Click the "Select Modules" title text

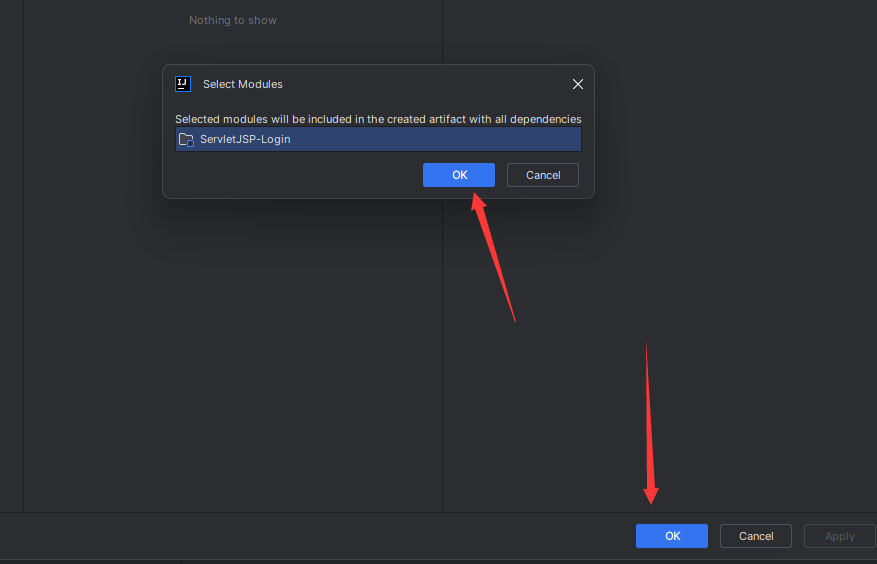tap(243, 84)
